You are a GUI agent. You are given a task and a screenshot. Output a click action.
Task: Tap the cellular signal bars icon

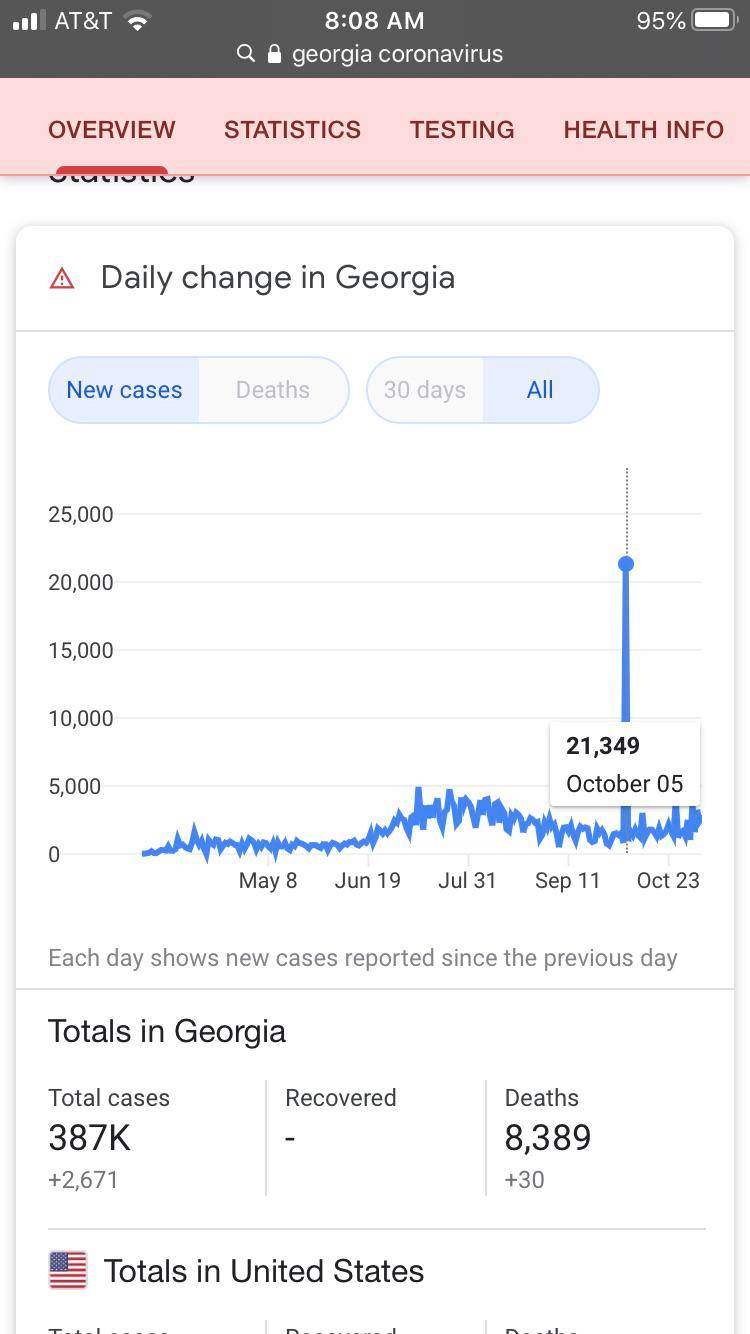coord(29,20)
